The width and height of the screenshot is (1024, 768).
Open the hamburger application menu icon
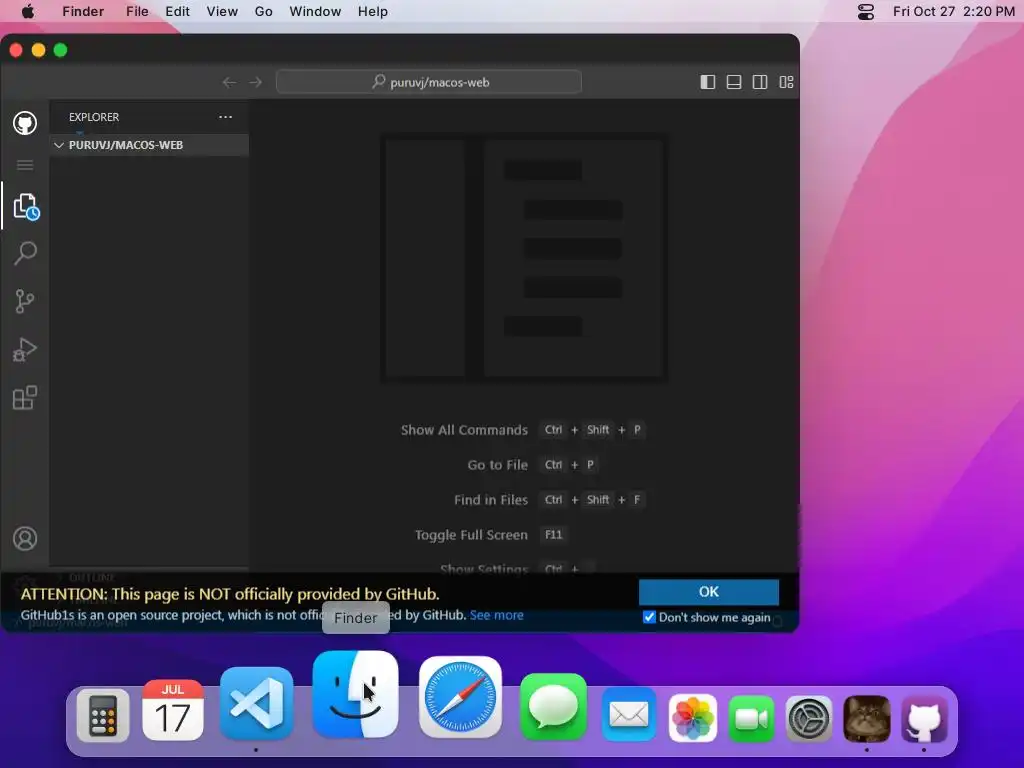point(25,165)
